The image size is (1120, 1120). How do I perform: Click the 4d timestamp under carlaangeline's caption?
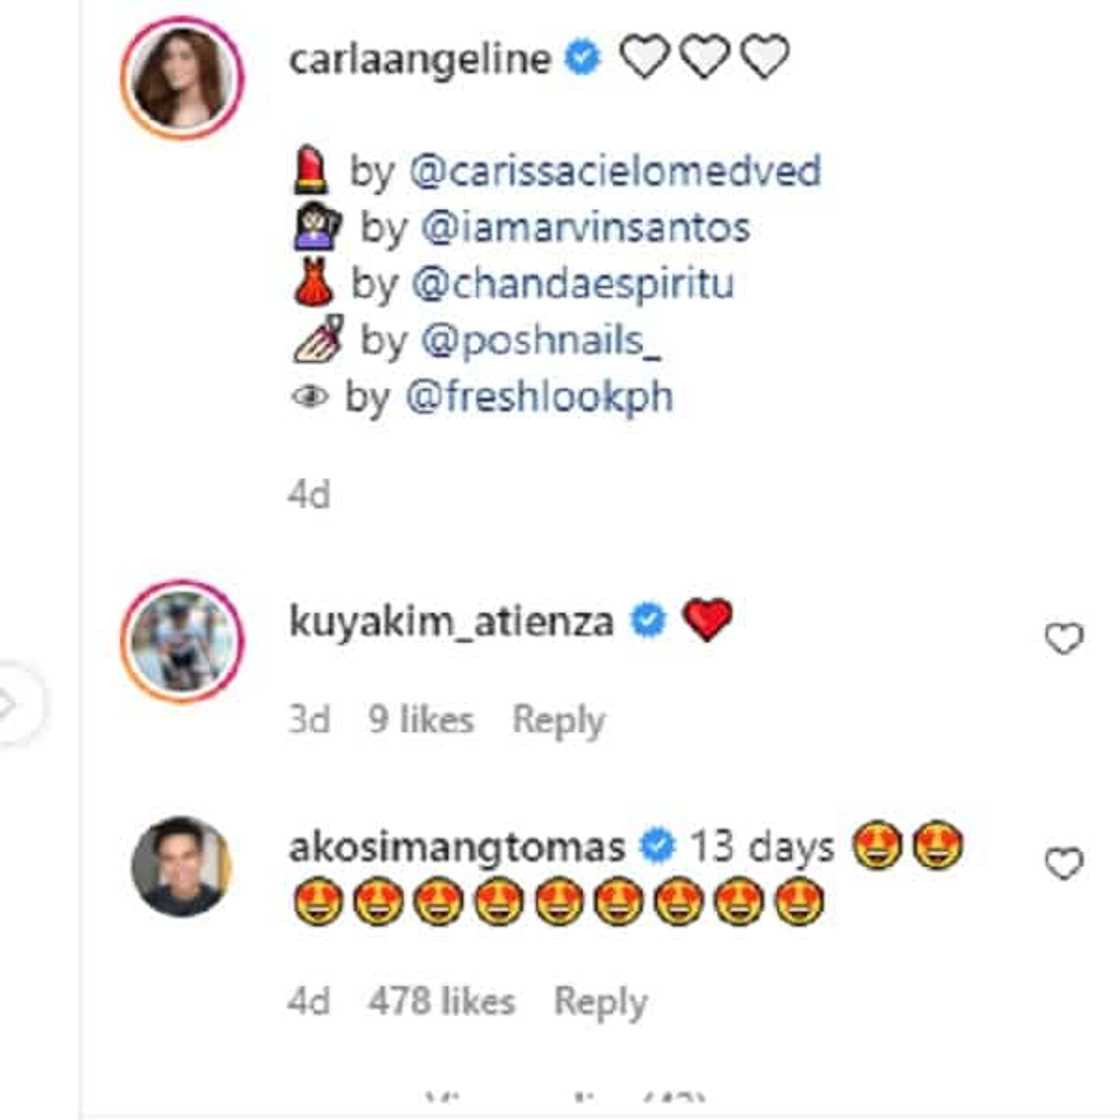tap(308, 494)
